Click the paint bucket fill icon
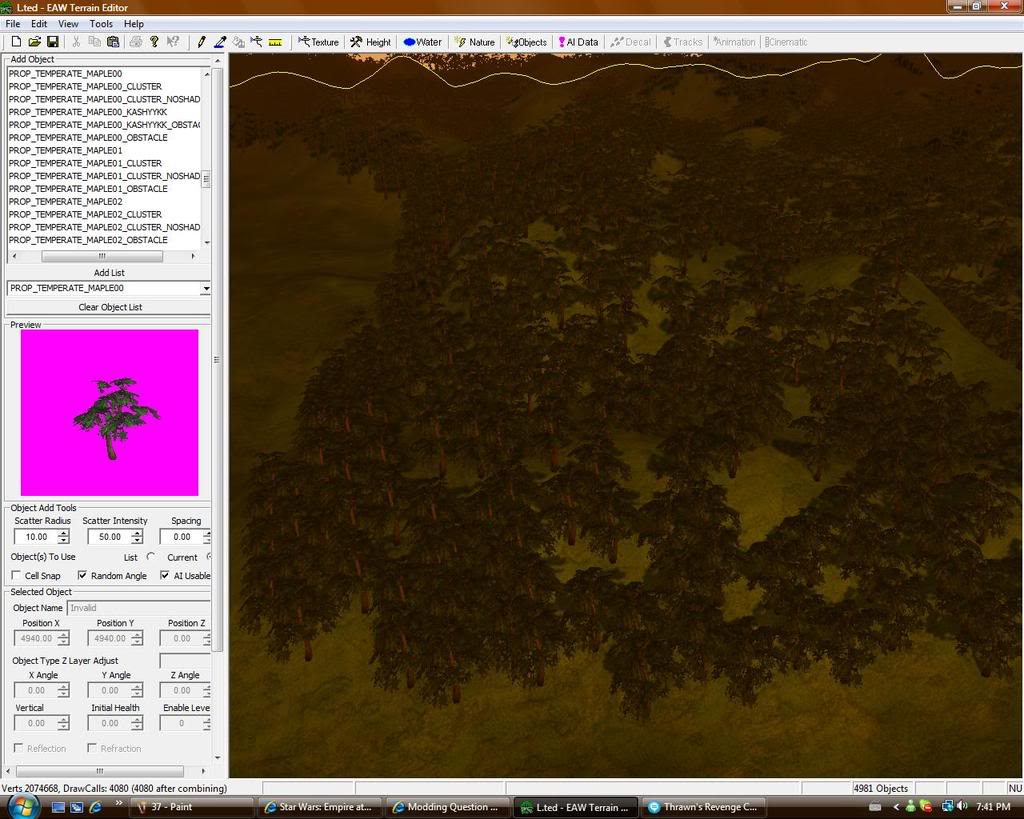The height and width of the screenshot is (819, 1024). pos(238,42)
